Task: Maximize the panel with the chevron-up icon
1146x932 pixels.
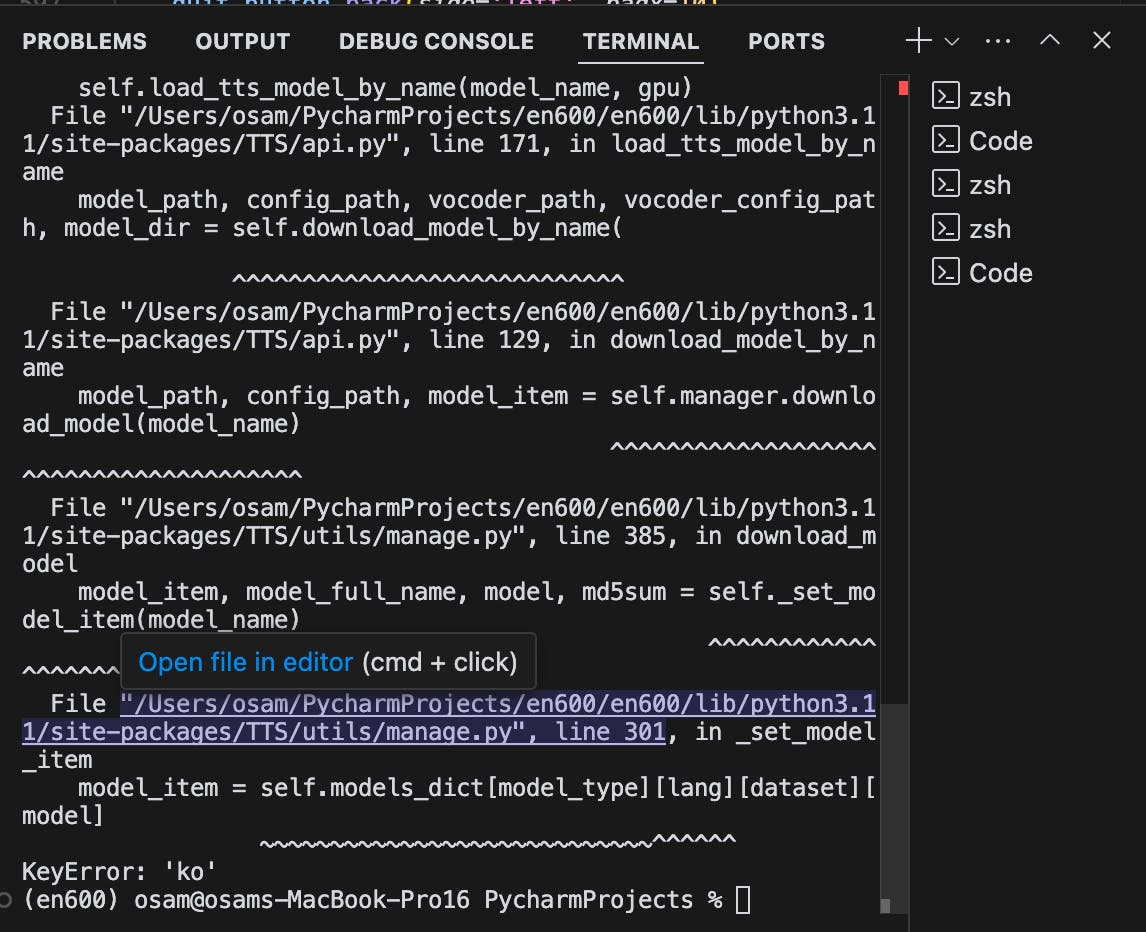Action: coord(1050,40)
